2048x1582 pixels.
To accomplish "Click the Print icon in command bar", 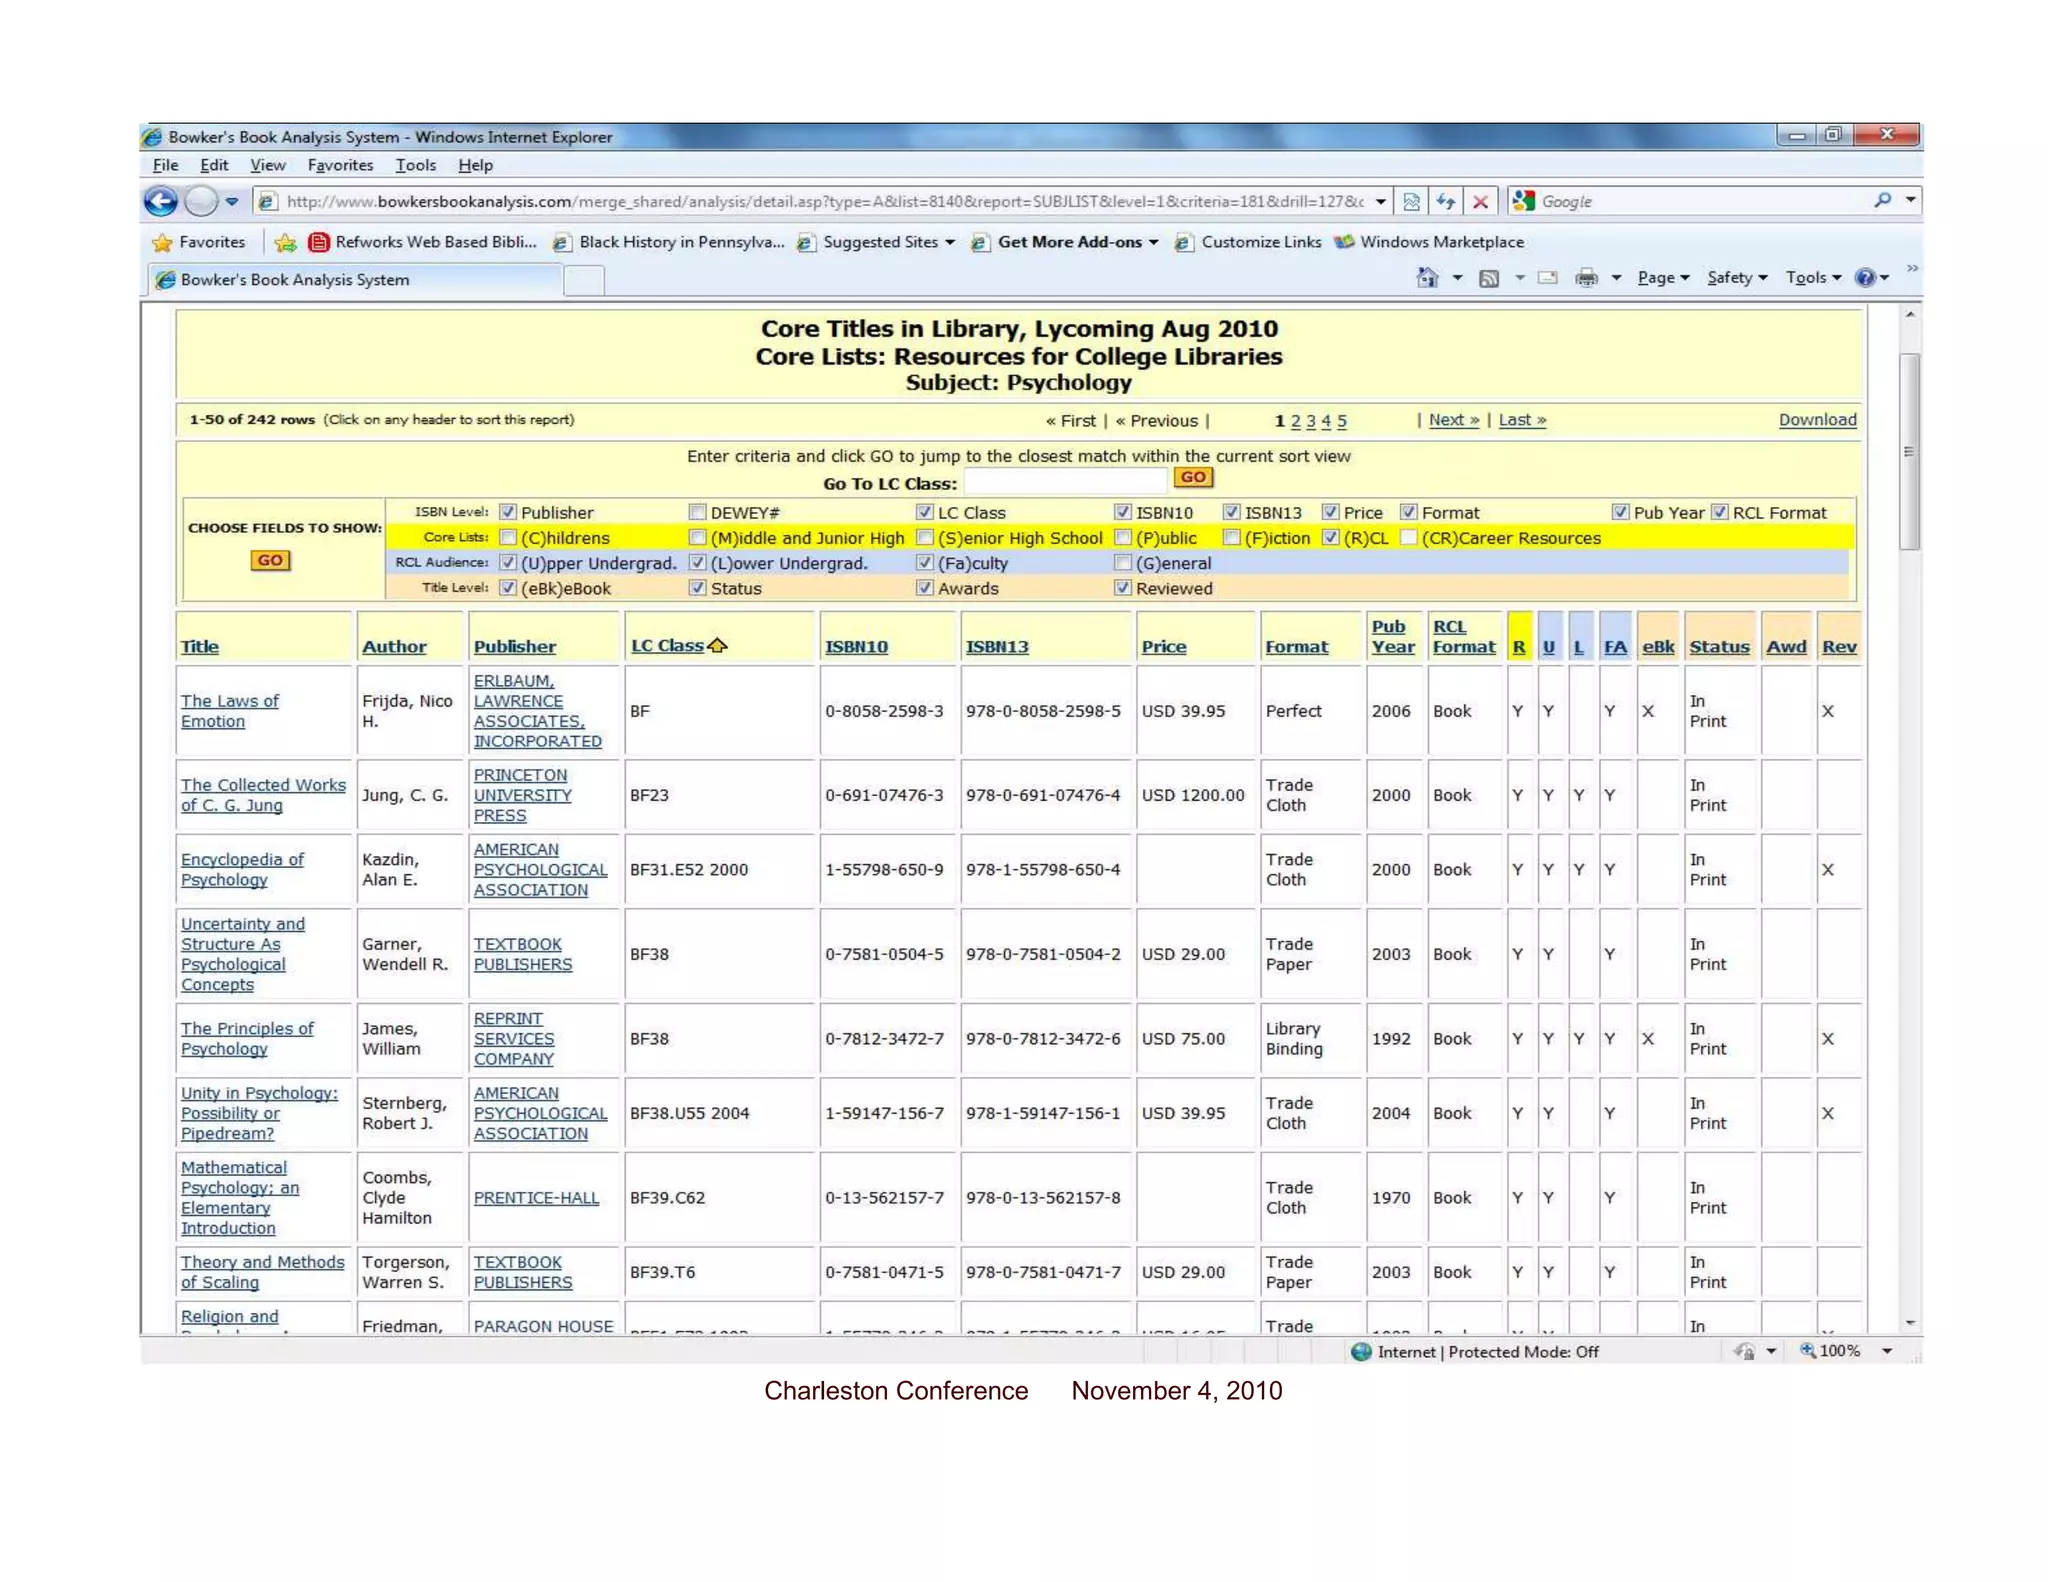I will [x=1586, y=278].
